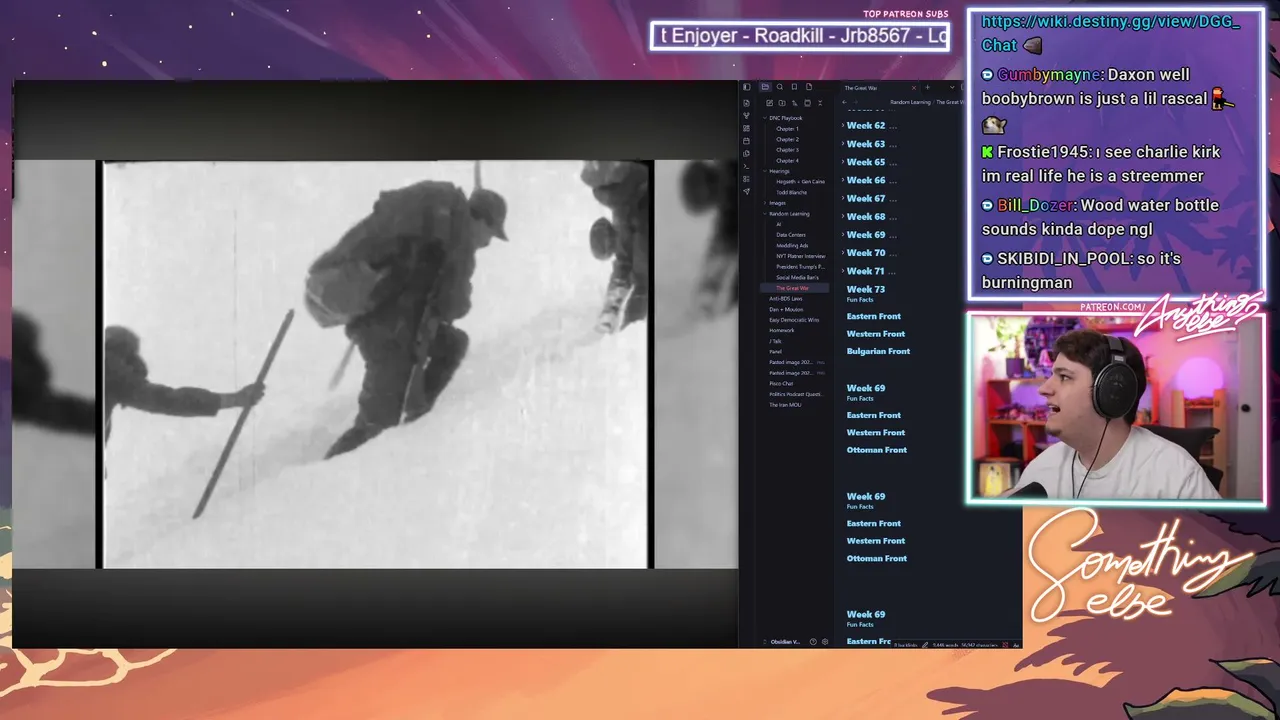Open the Hegseth + Gen Caine note

pyautogui.click(x=800, y=182)
